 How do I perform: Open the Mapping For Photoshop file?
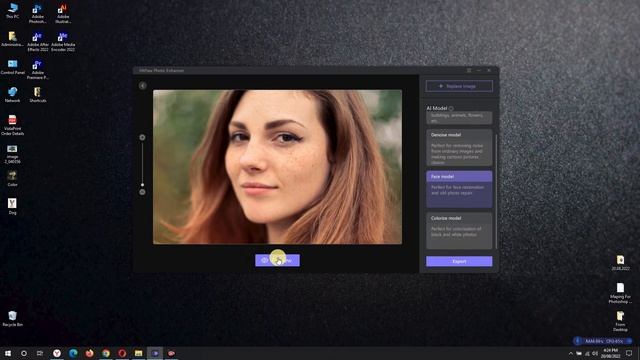point(620,293)
